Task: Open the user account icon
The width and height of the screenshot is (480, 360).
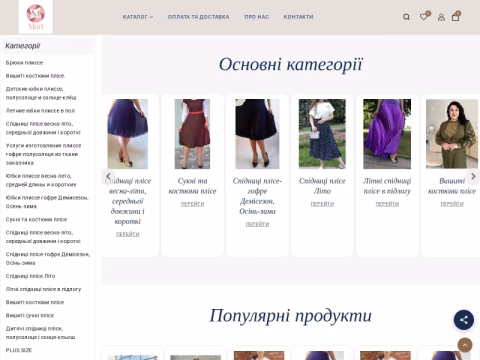Action: click(441, 17)
